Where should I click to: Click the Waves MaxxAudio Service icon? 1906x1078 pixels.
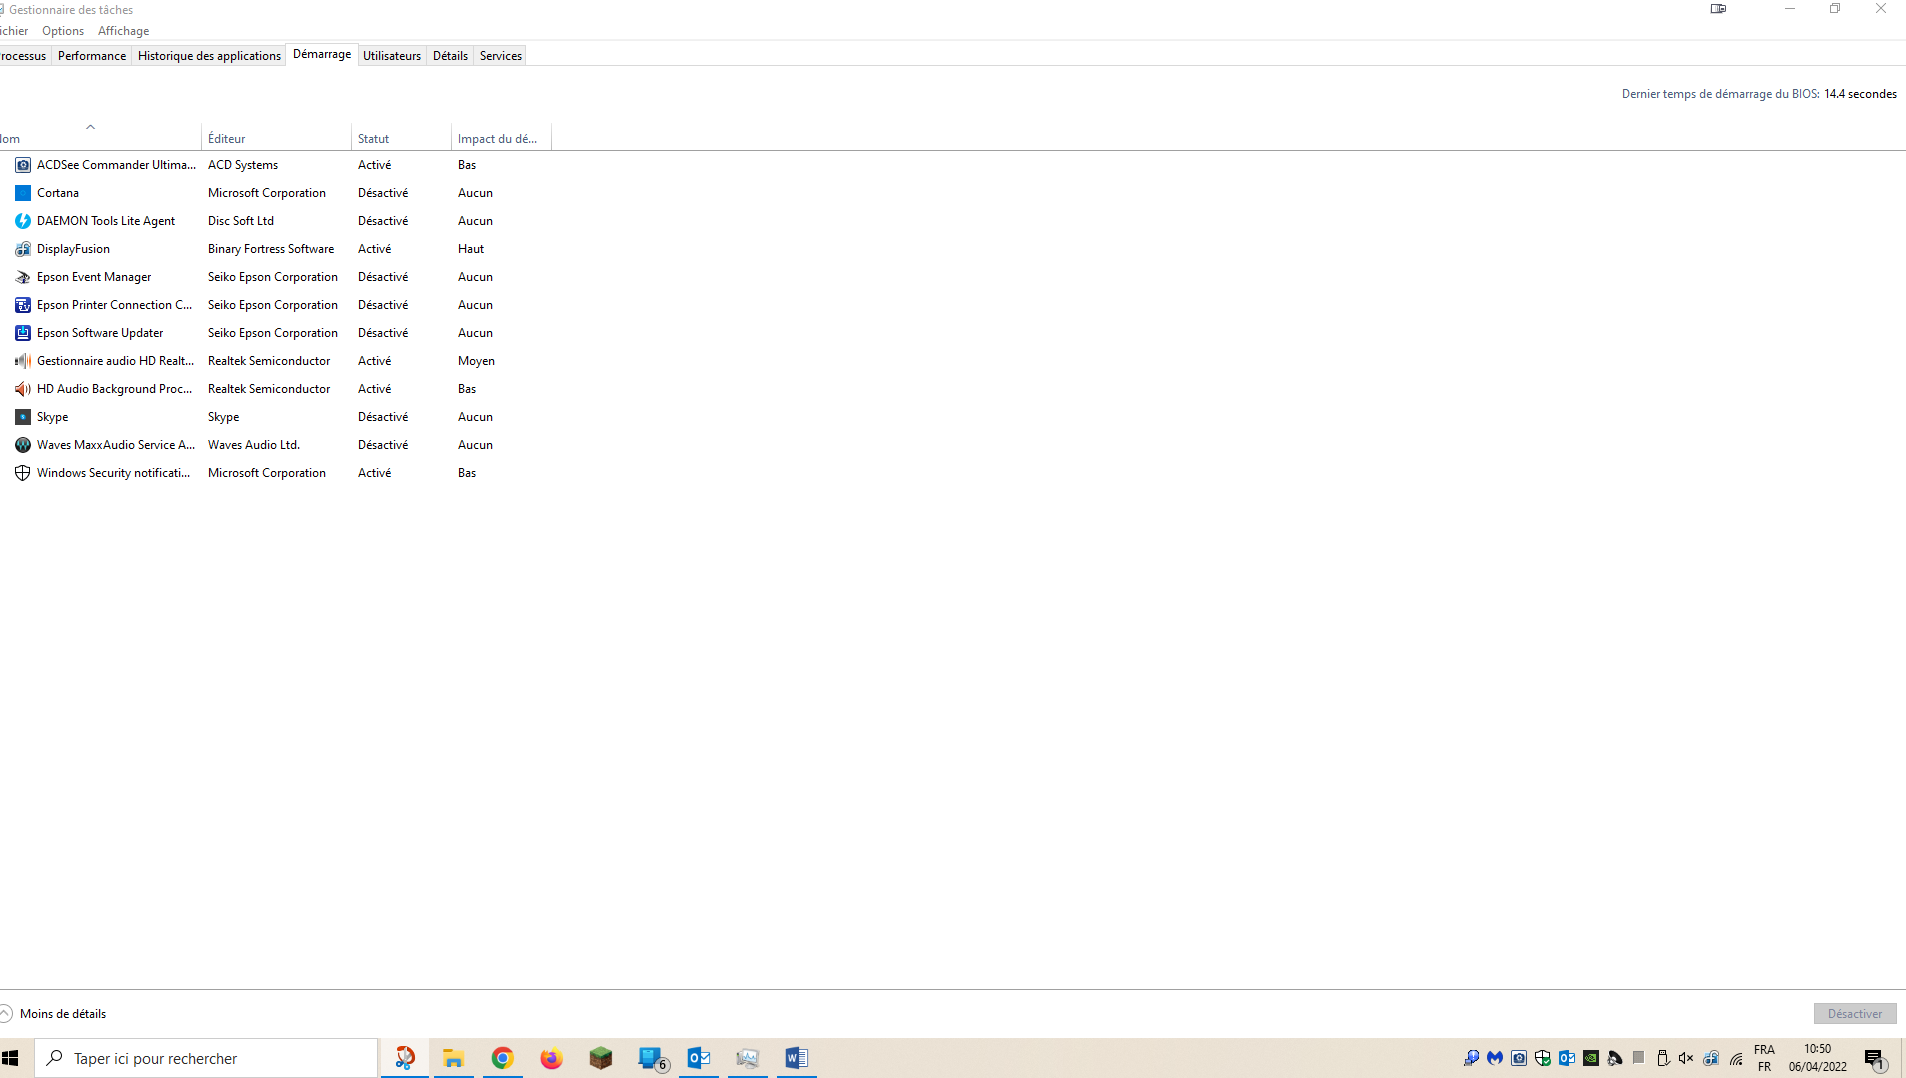[x=23, y=445]
